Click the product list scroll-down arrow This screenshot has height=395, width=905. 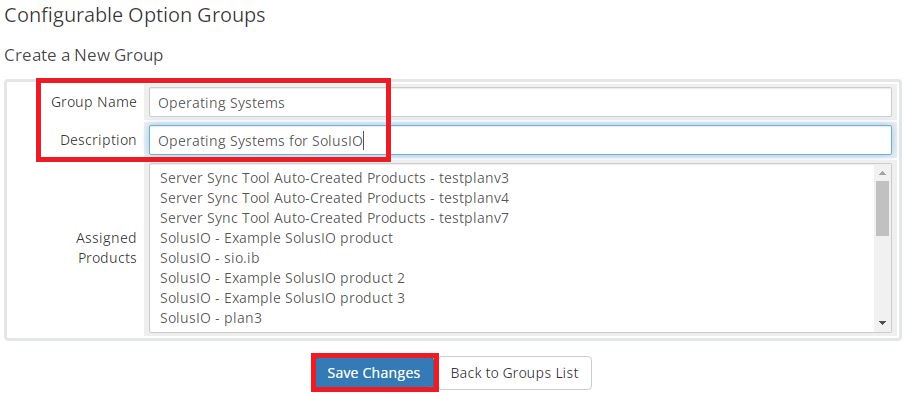tap(882, 323)
